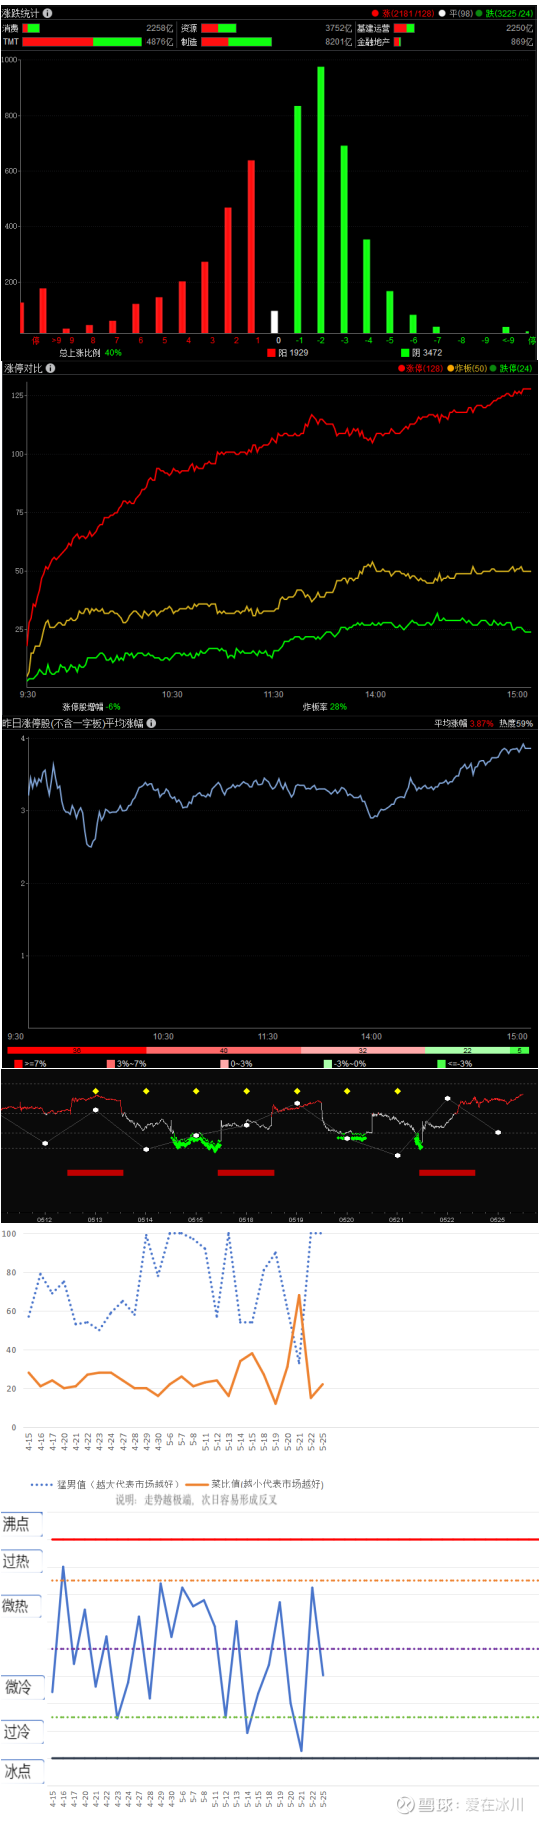Click the green 阴 3472 legend square
This screenshot has height=1821, width=540.
[x=405, y=352]
